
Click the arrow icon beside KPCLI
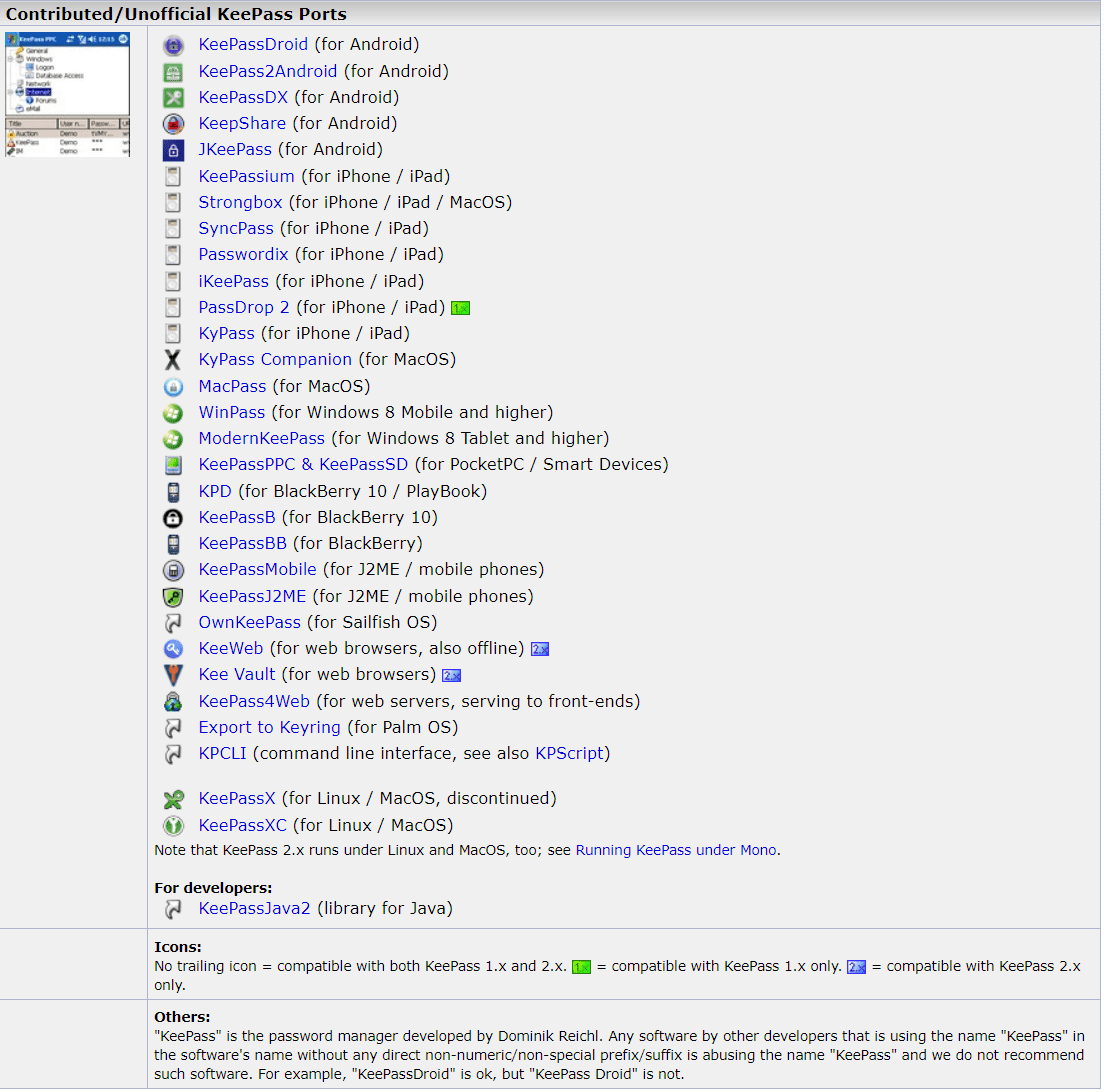tap(173, 754)
